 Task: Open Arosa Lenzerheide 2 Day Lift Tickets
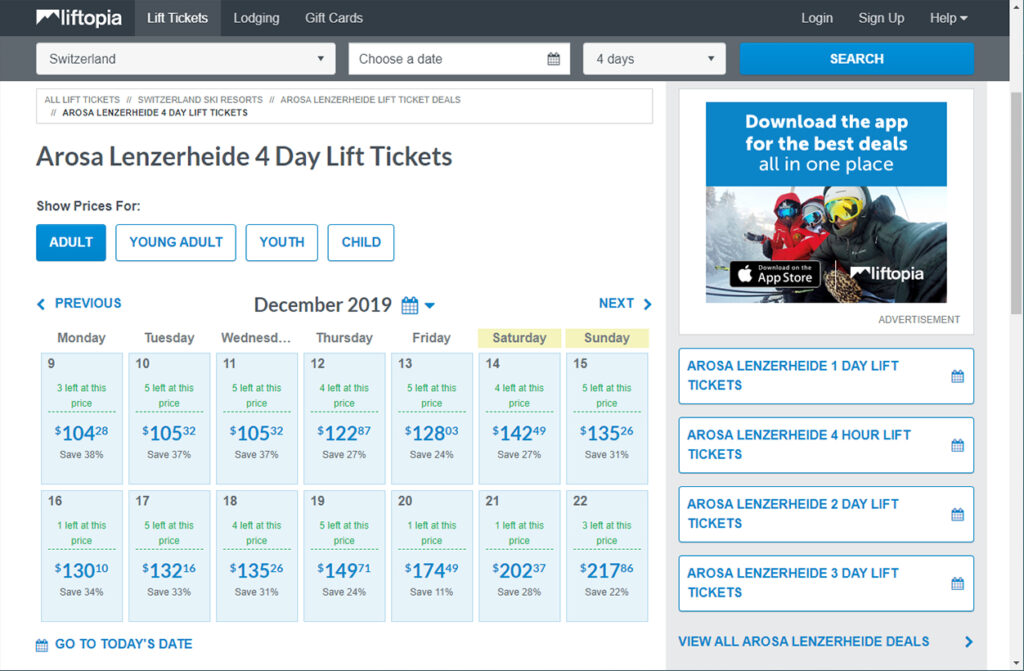(826, 514)
